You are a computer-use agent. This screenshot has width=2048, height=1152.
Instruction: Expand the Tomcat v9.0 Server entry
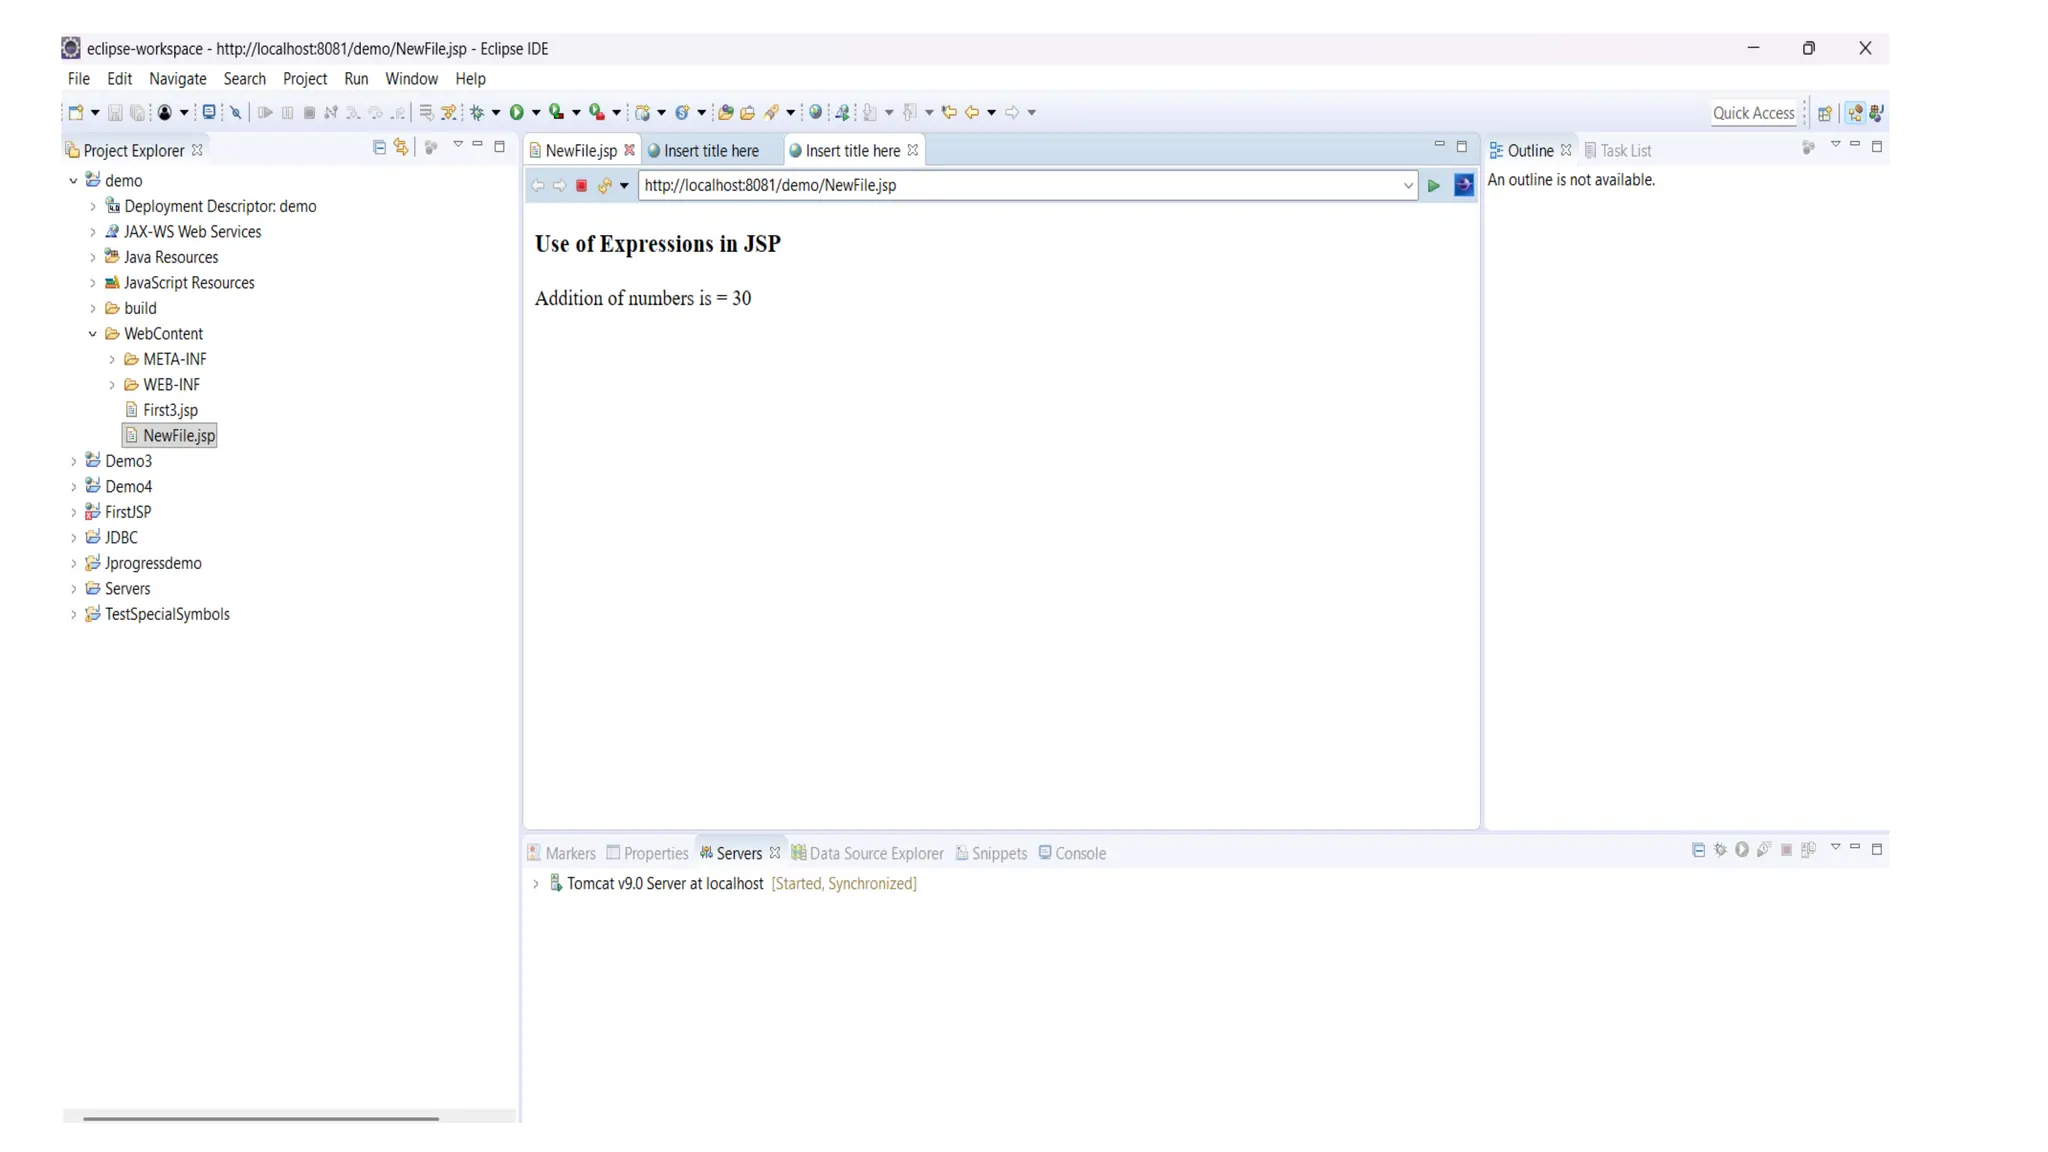536,884
